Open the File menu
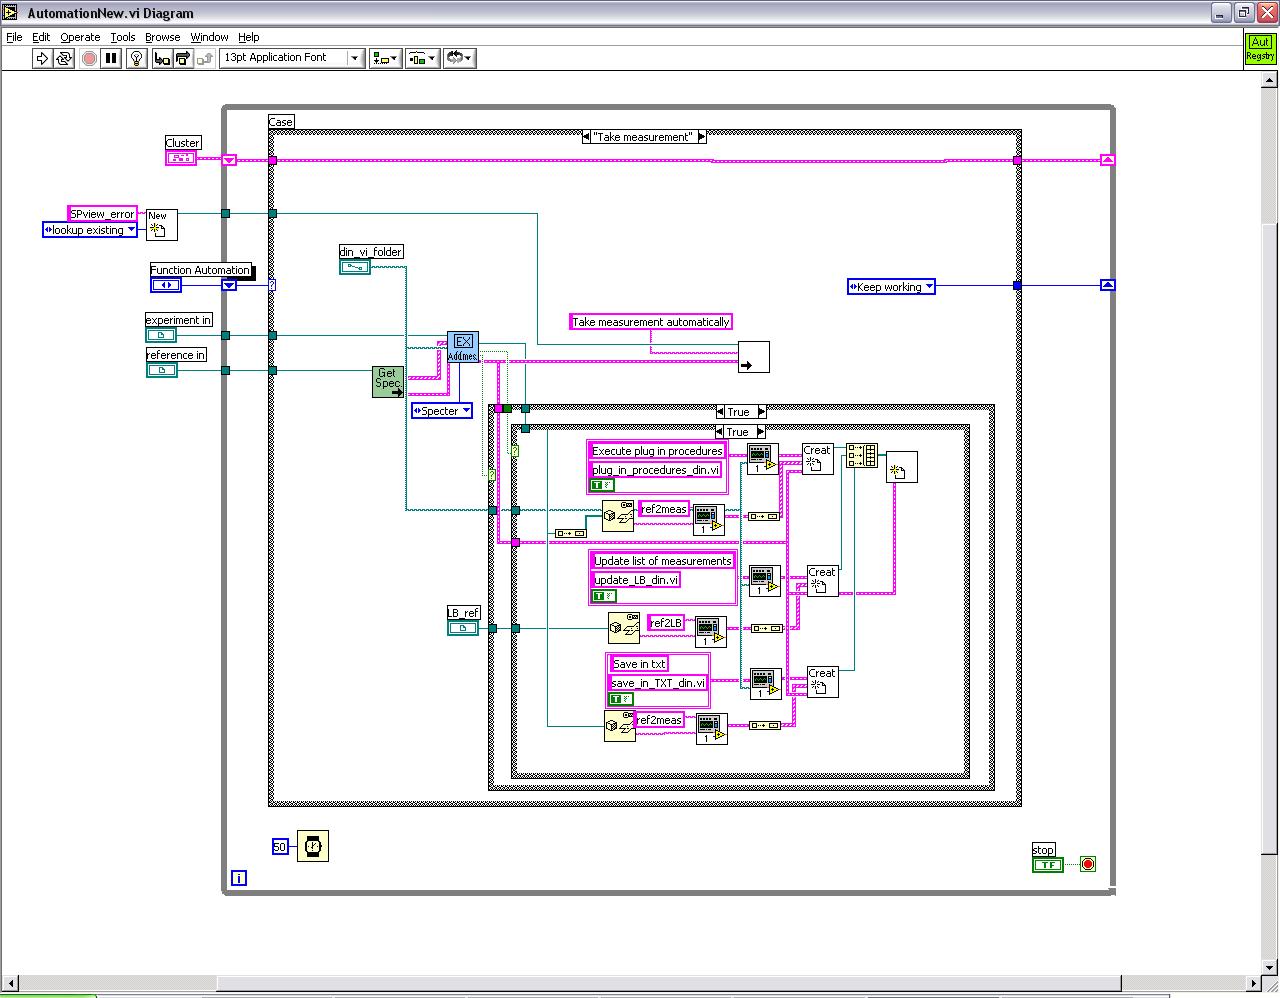Viewport: 1280px width, 998px height. [x=14, y=37]
